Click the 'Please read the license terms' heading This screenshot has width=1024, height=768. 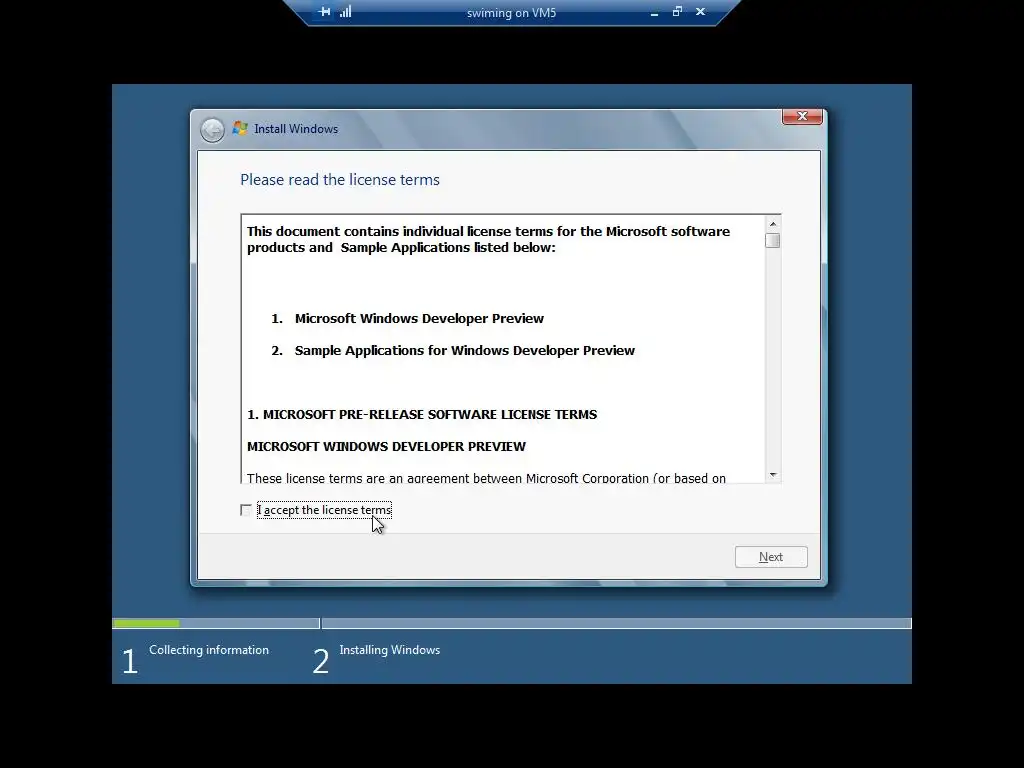[x=340, y=180]
